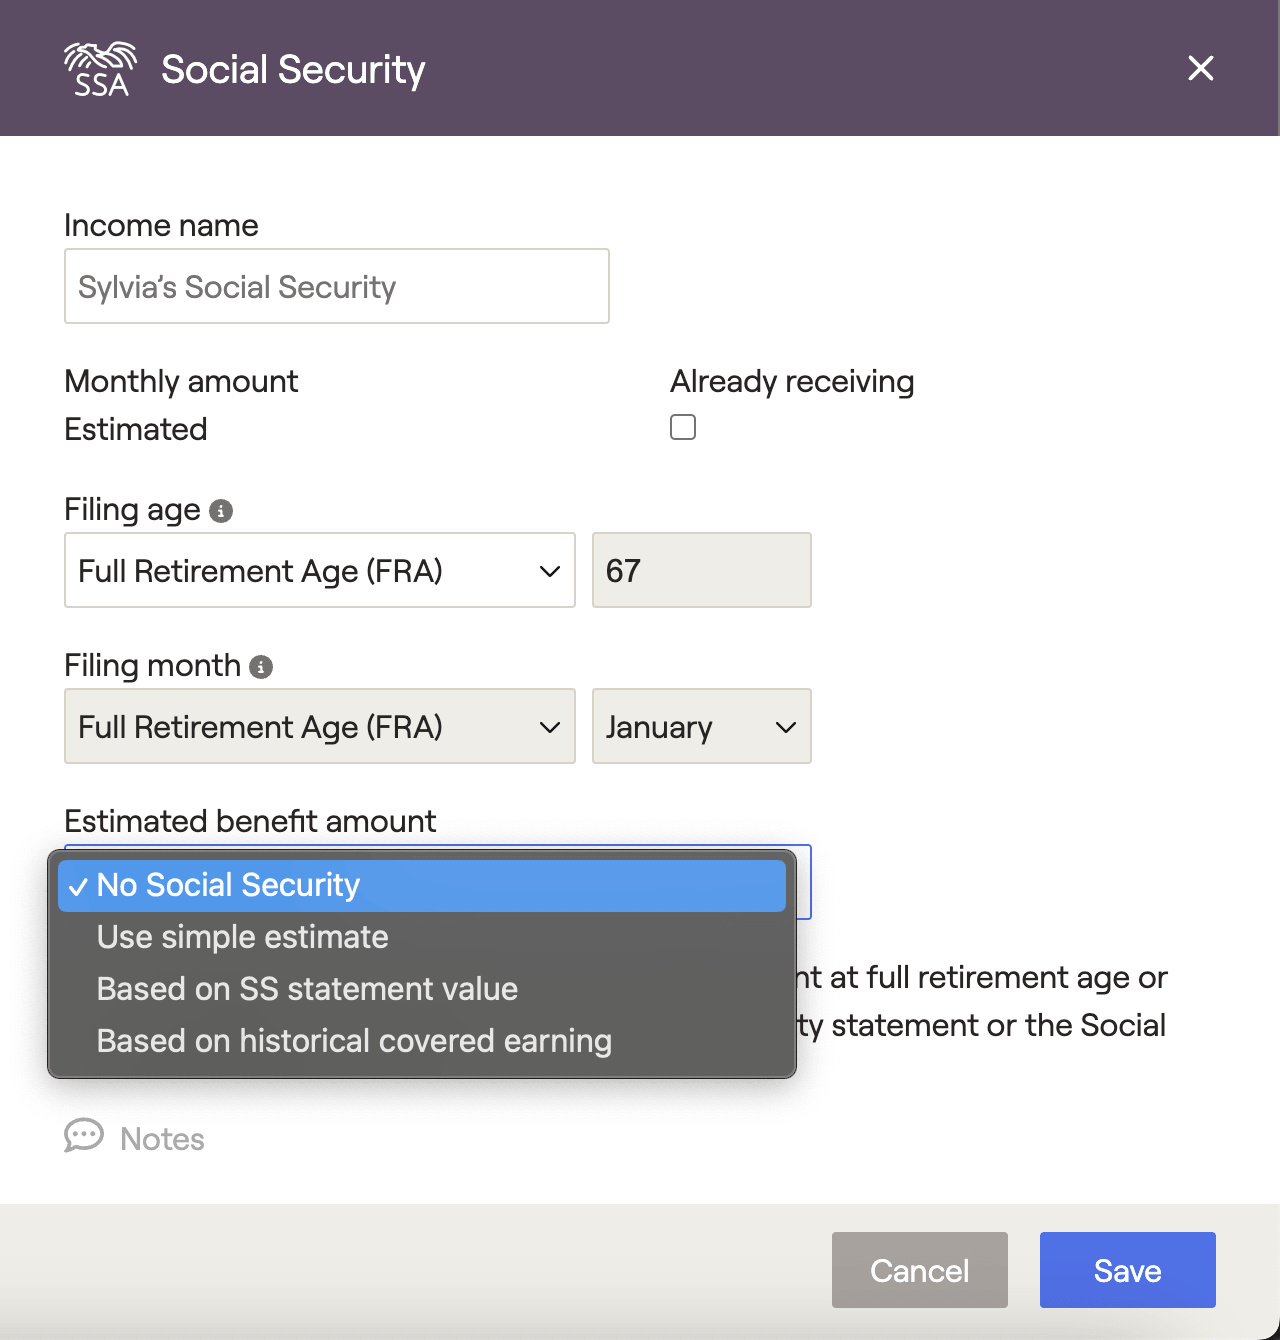Toggle the Already receiving checkbox
Viewport: 1280px width, 1340px height.
(683, 427)
